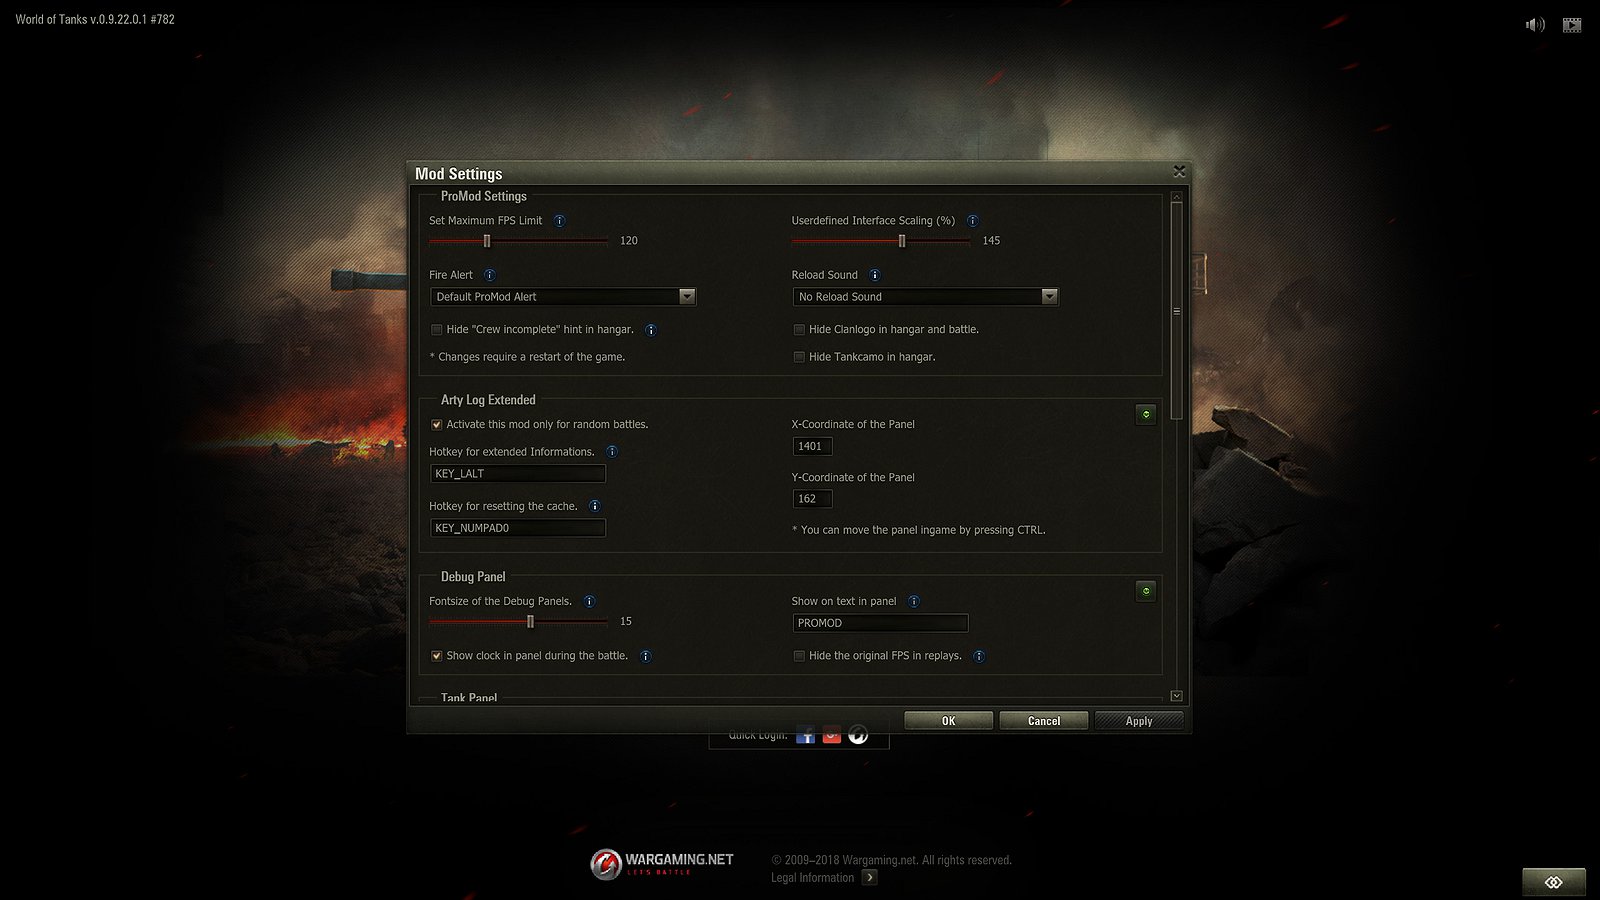Click info icon next to Reload Sound
1600x900 pixels.
pos(875,275)
